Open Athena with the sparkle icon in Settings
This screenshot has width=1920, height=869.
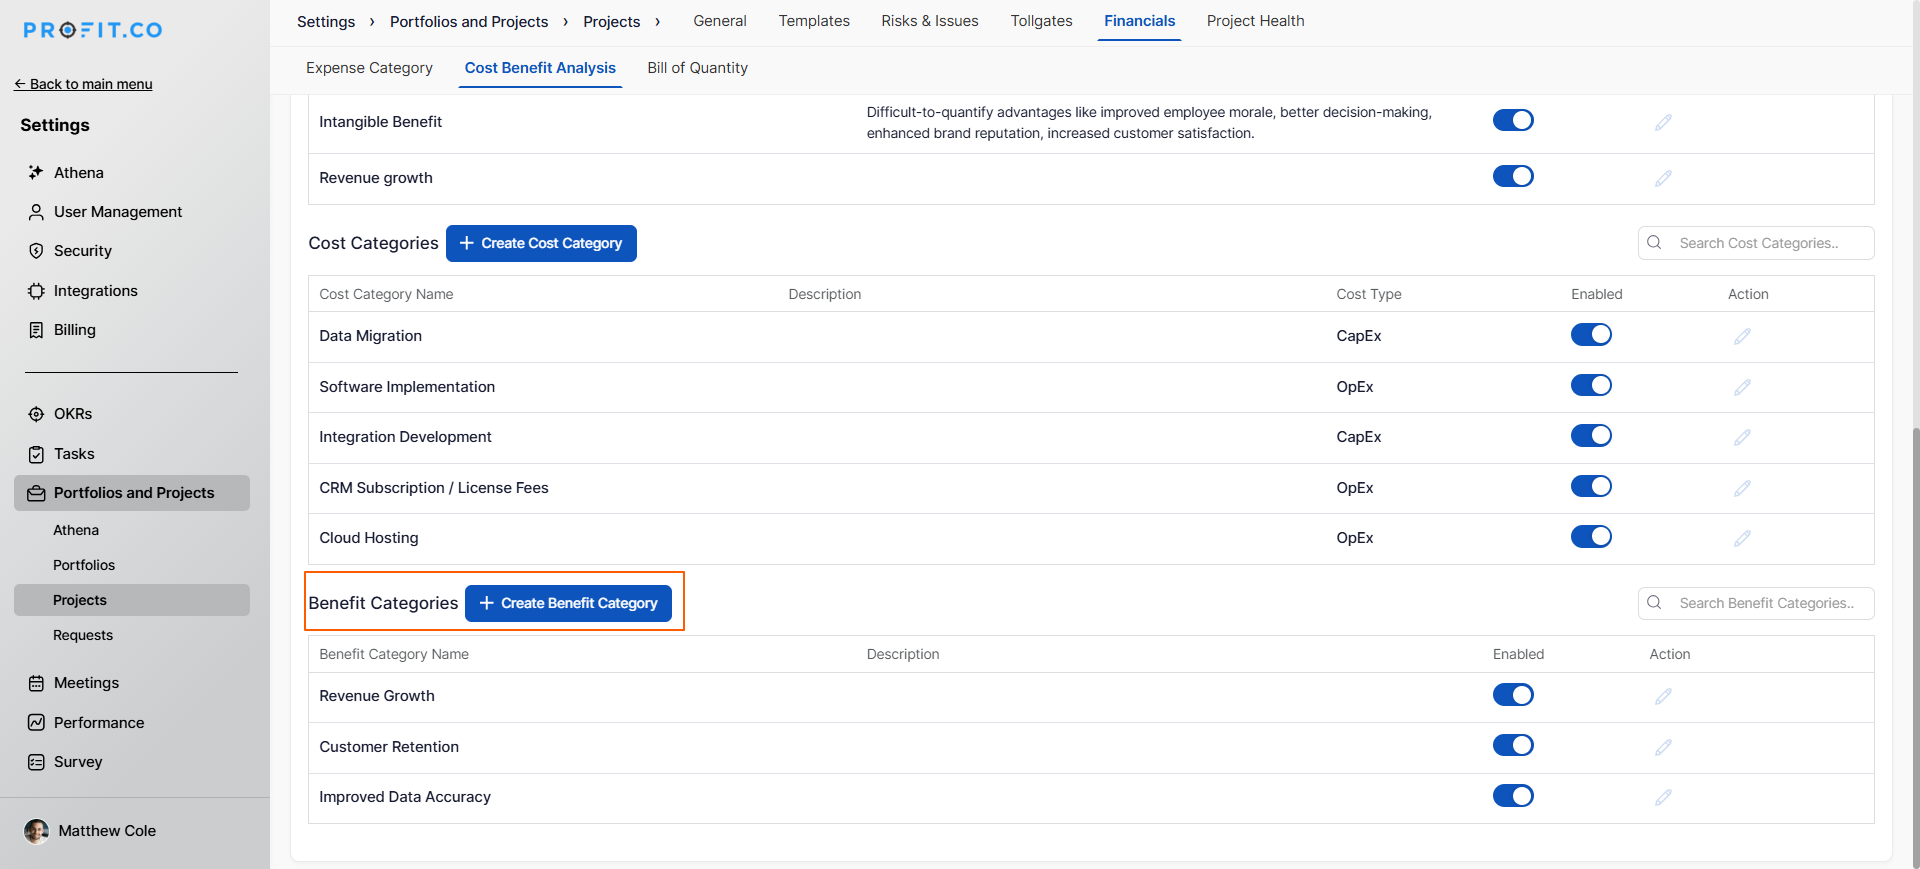pyautogui.click(x=37, y=173)
